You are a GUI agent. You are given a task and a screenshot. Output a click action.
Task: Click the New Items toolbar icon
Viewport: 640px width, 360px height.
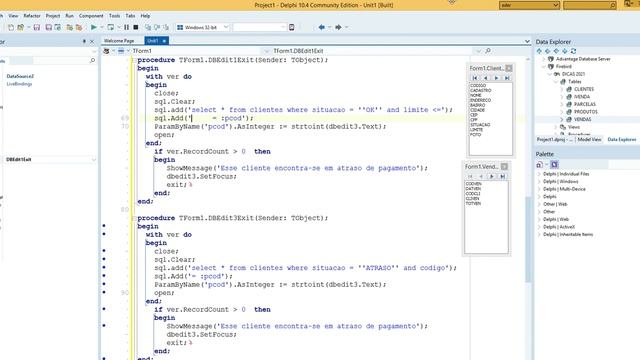pyautogui.click(x=11, y=27)
